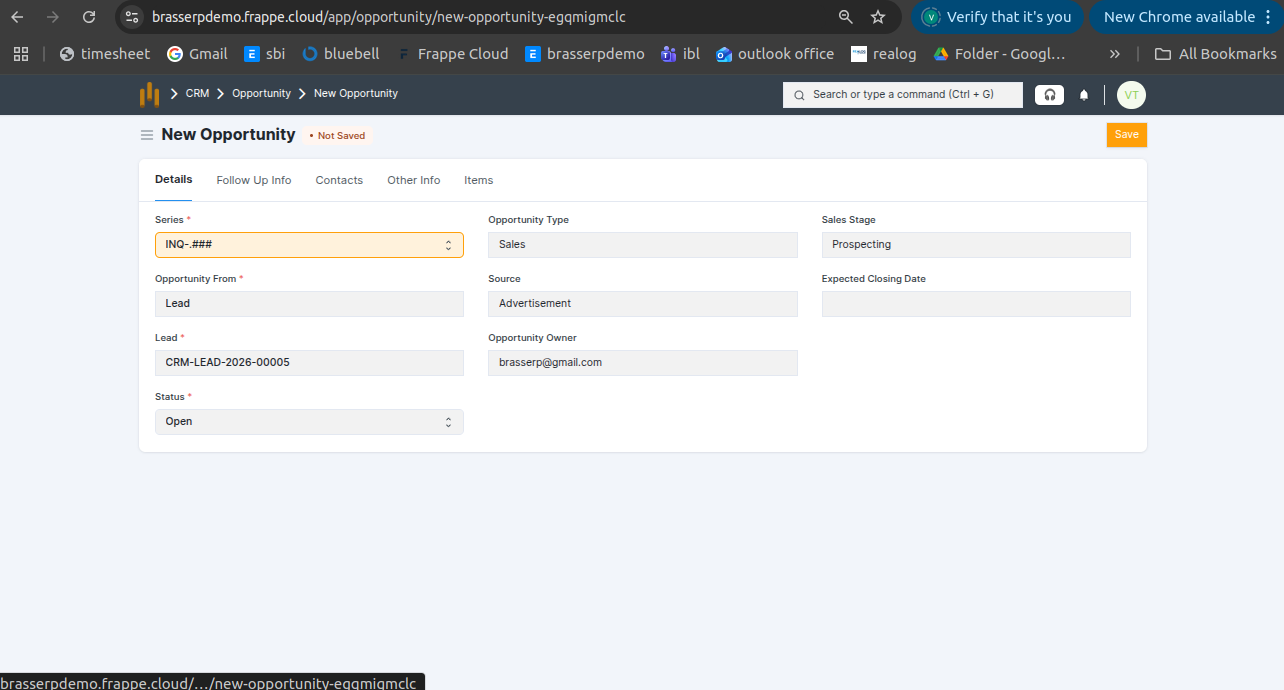Open the notifications bell
The height and width of the screenshot is (690, 1284).
point(1084,95)
